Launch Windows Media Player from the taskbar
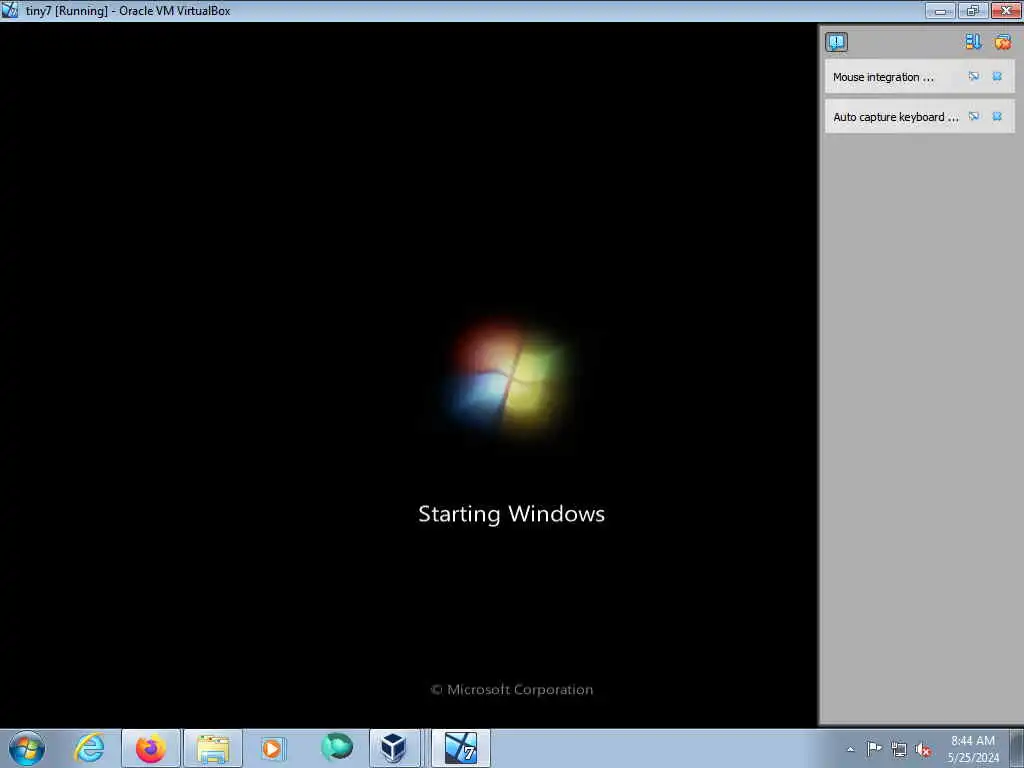 coord(273,748)
